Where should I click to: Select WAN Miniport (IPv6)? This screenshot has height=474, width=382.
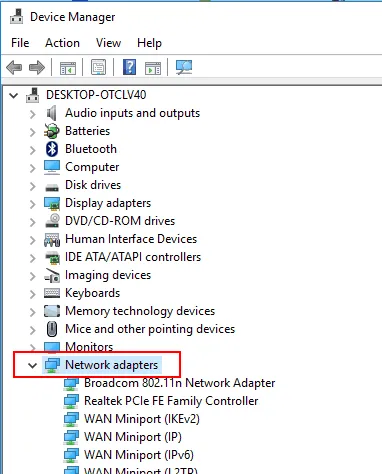(139, 455)
